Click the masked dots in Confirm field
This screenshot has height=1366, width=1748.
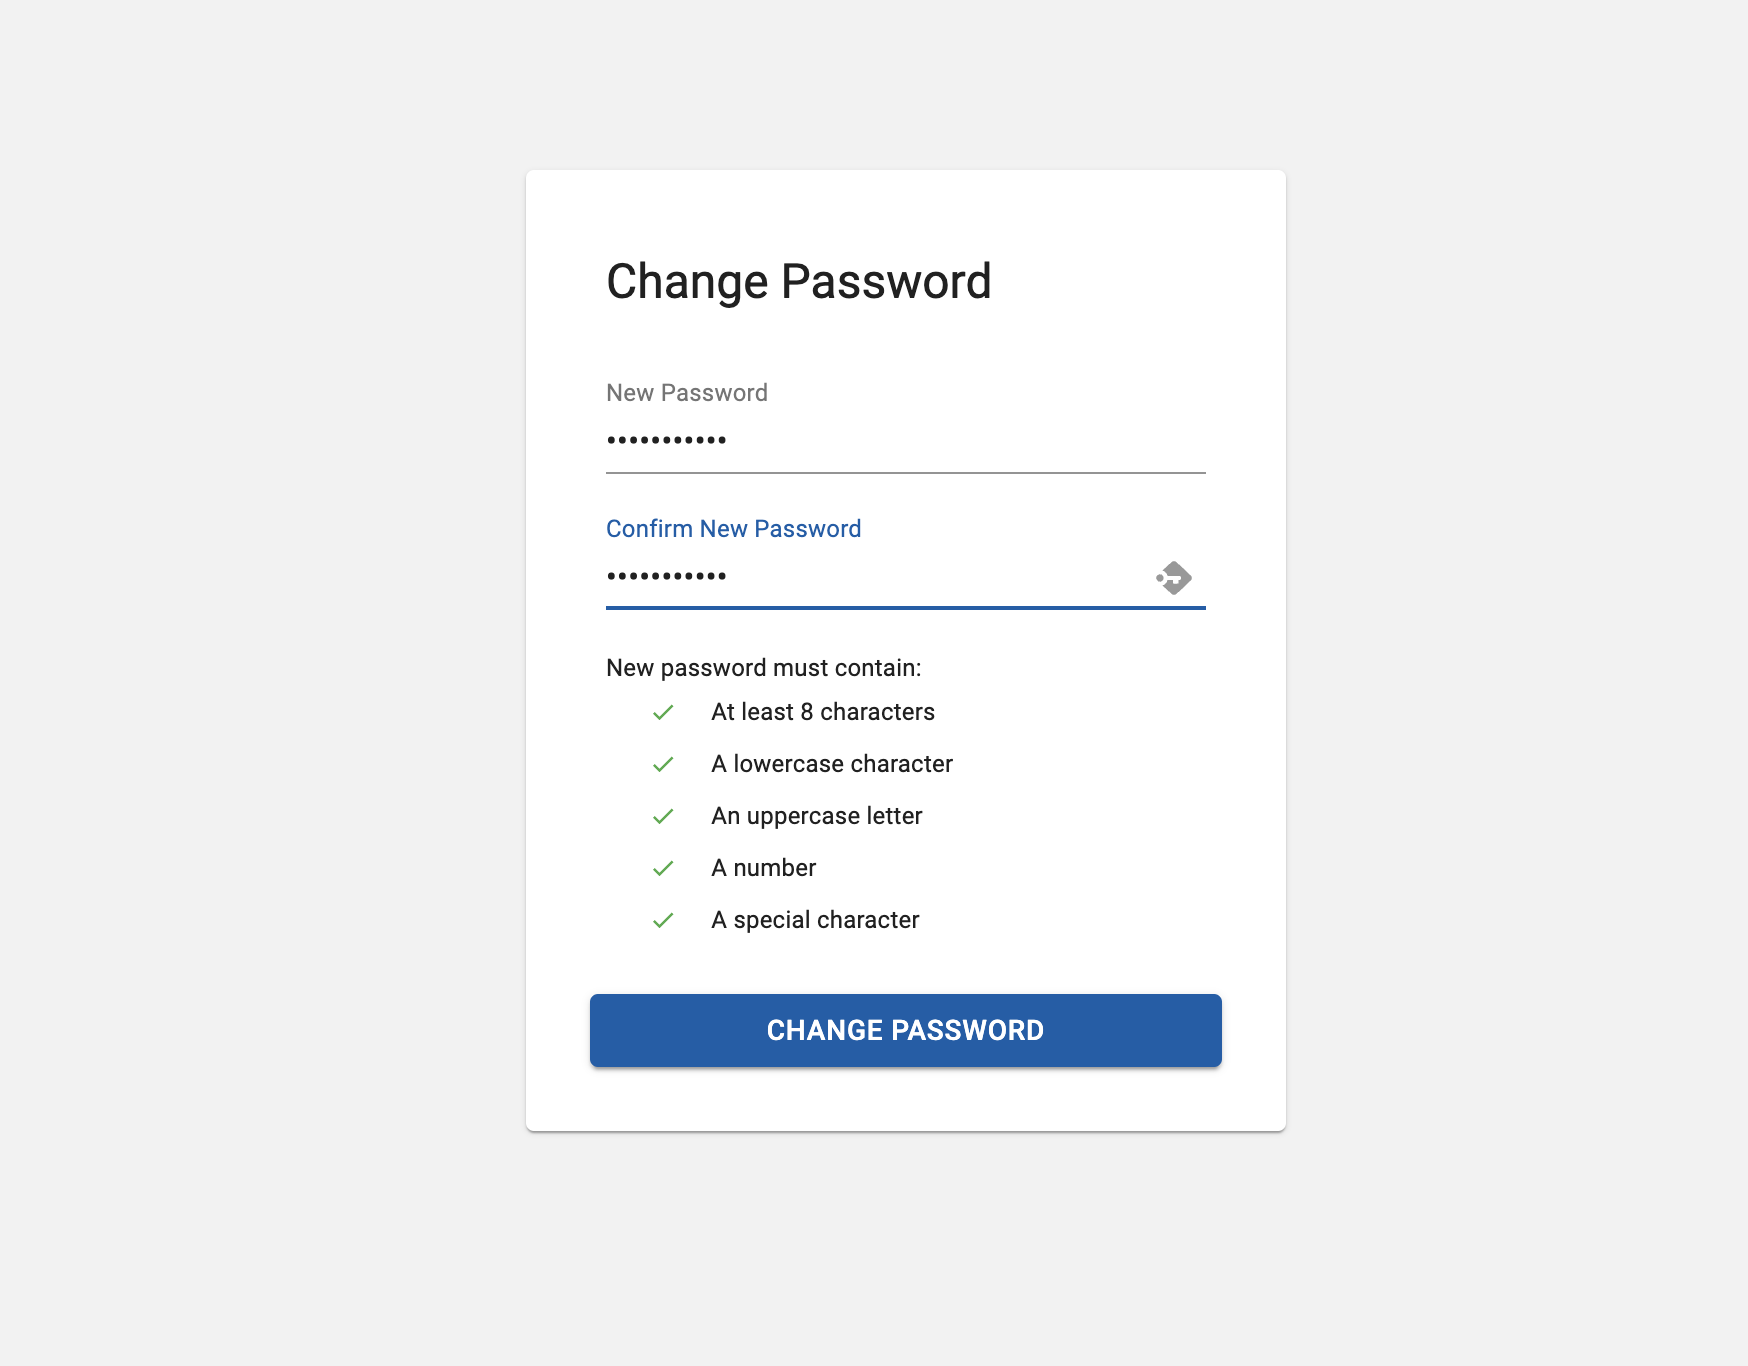(666, 576)
